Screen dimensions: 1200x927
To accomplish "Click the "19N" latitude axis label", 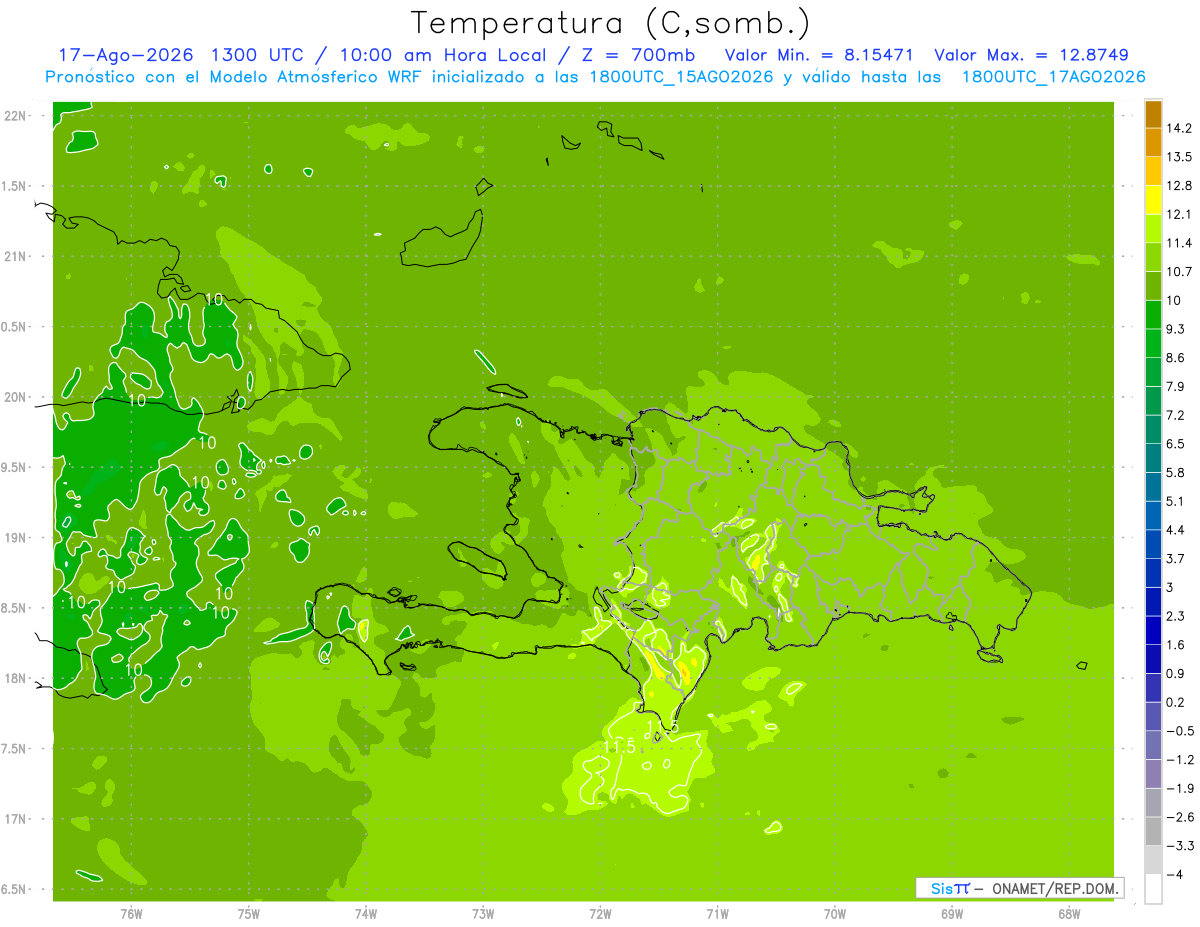I will [x=17, y=538].
